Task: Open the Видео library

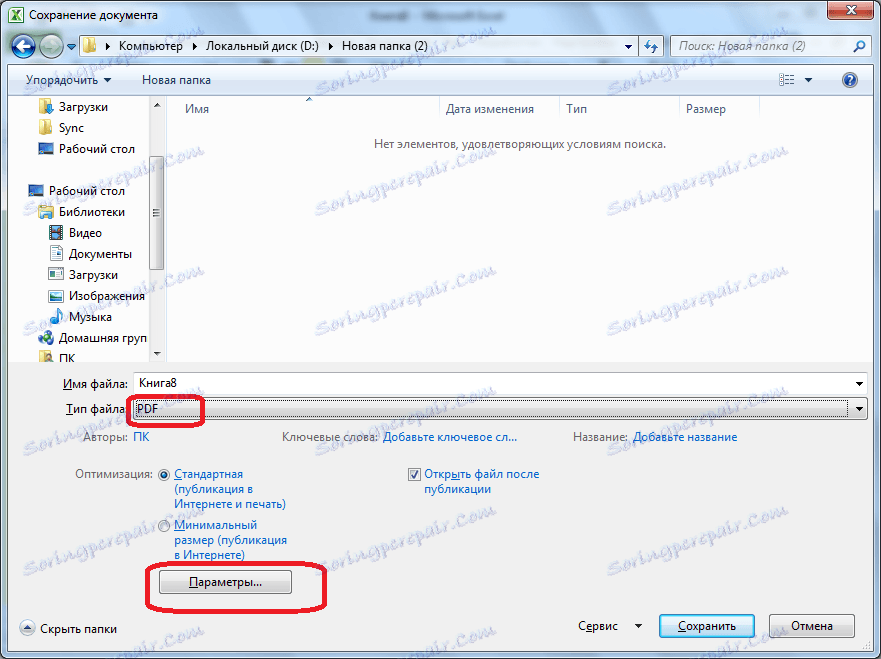Action: point(75,233)
